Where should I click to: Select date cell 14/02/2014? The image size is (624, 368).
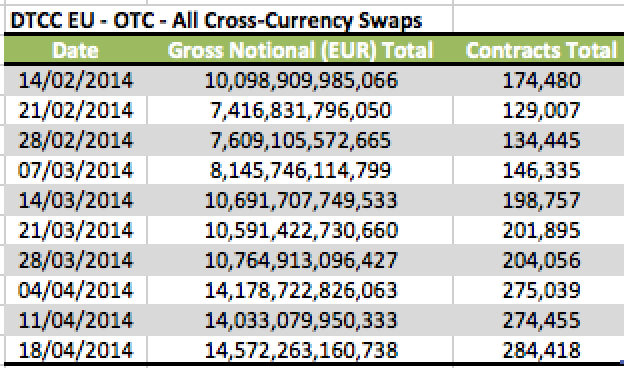[76, 81]
